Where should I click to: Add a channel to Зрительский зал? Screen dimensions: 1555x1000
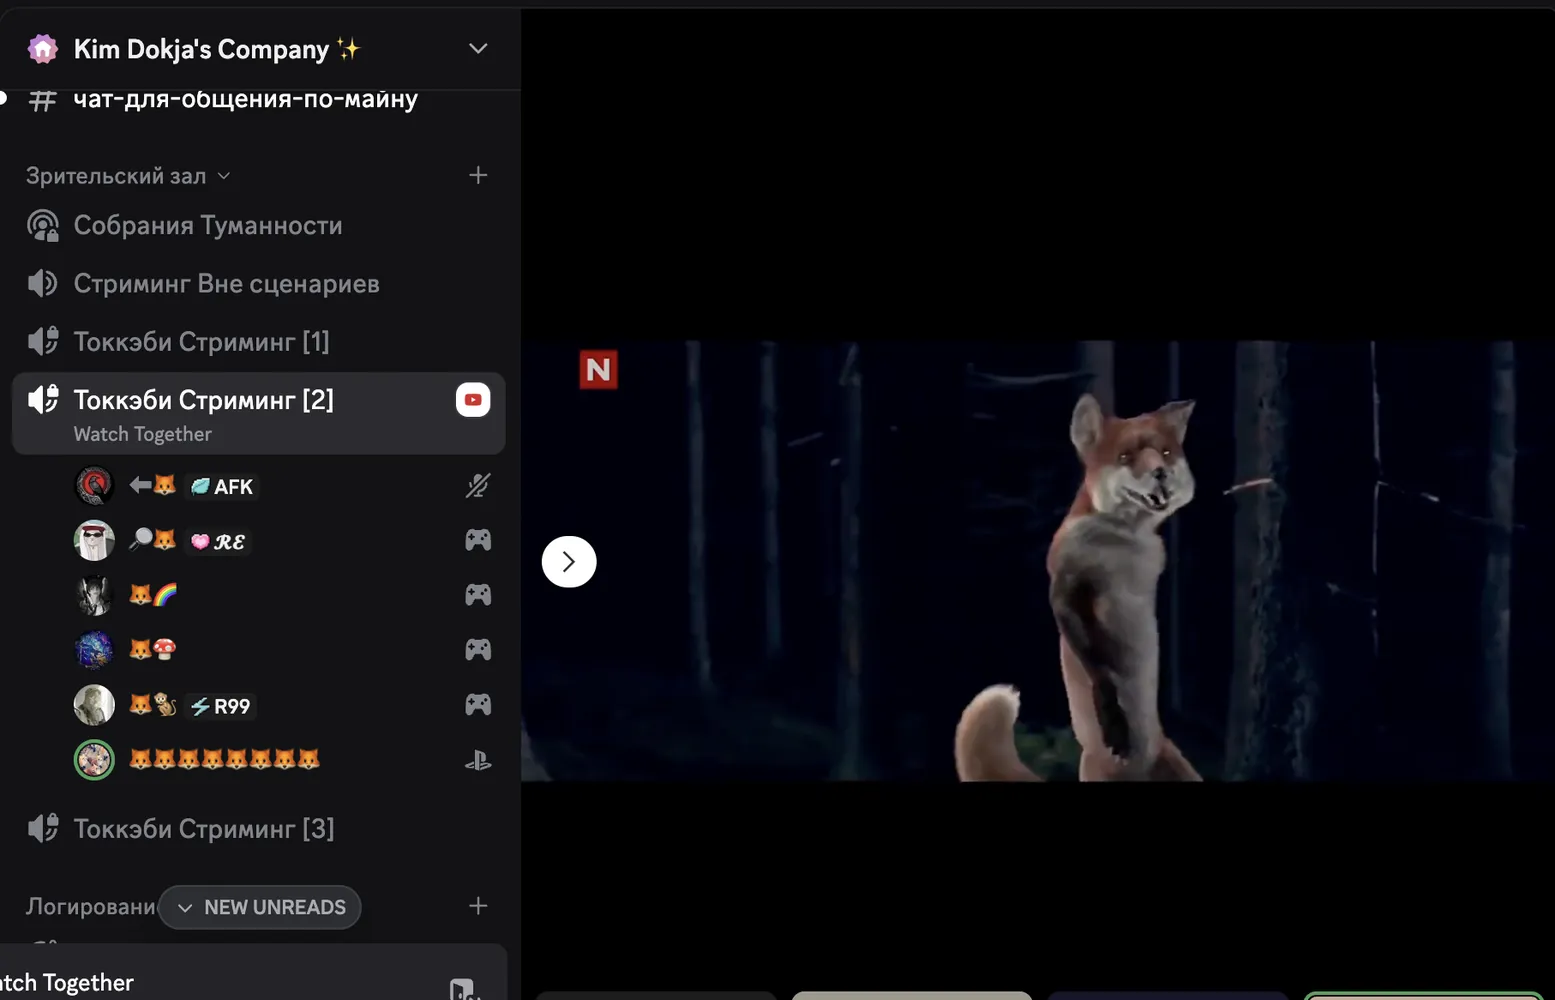(x=478, y=176)
